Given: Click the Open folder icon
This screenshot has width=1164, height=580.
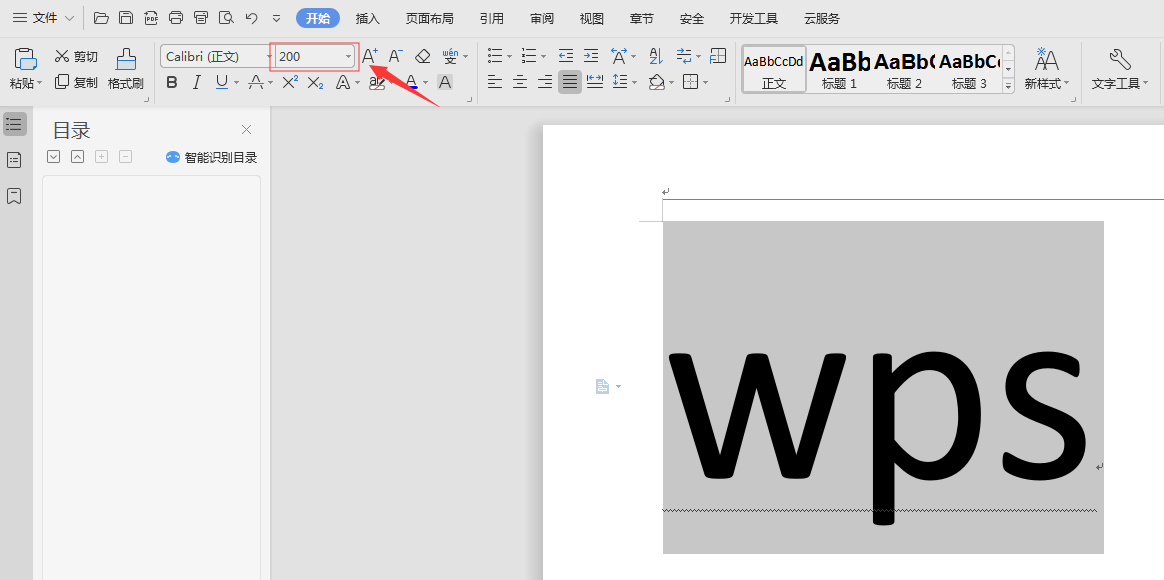Looking at the screenshot, I should [x=101, y=18].
